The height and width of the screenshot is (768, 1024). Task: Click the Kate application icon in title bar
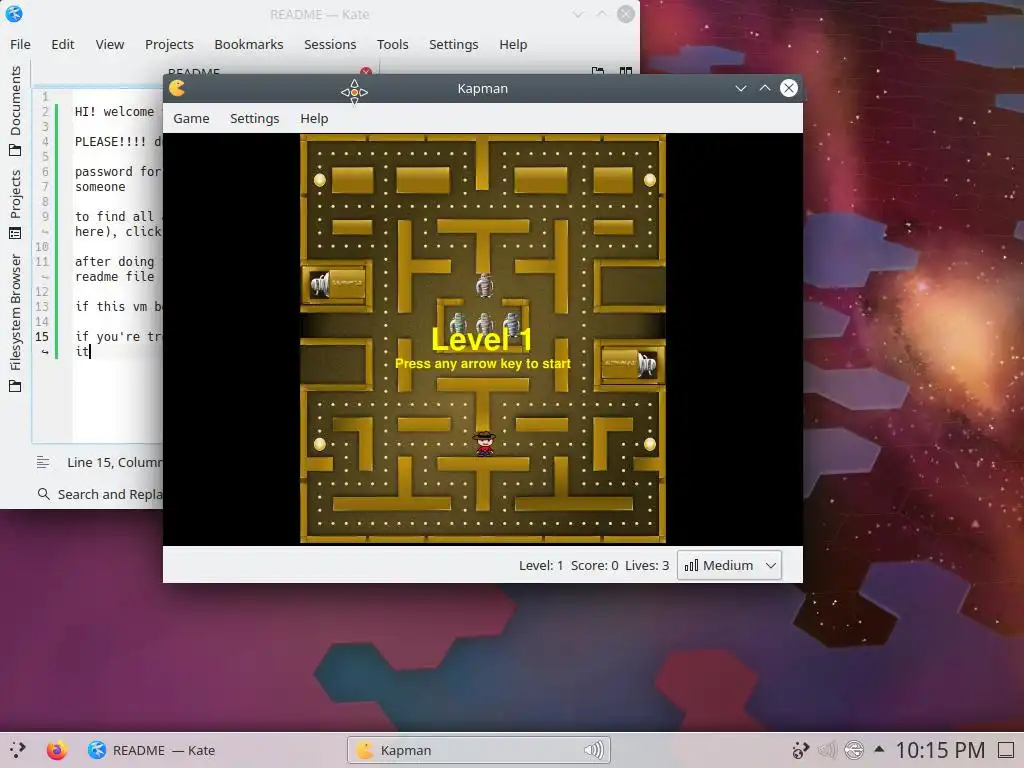[14, 14]
